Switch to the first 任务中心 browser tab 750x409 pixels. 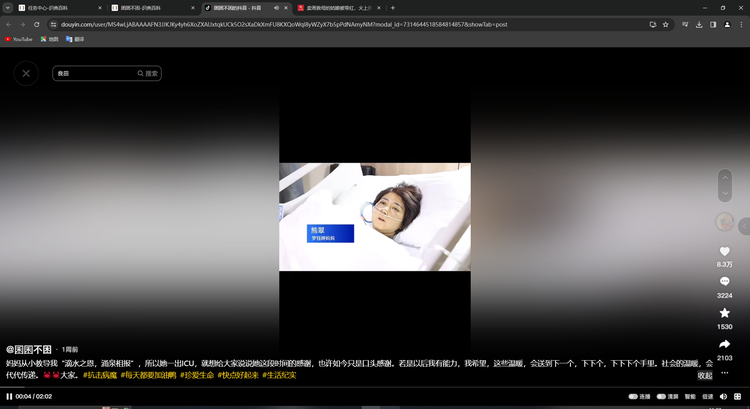60,8
